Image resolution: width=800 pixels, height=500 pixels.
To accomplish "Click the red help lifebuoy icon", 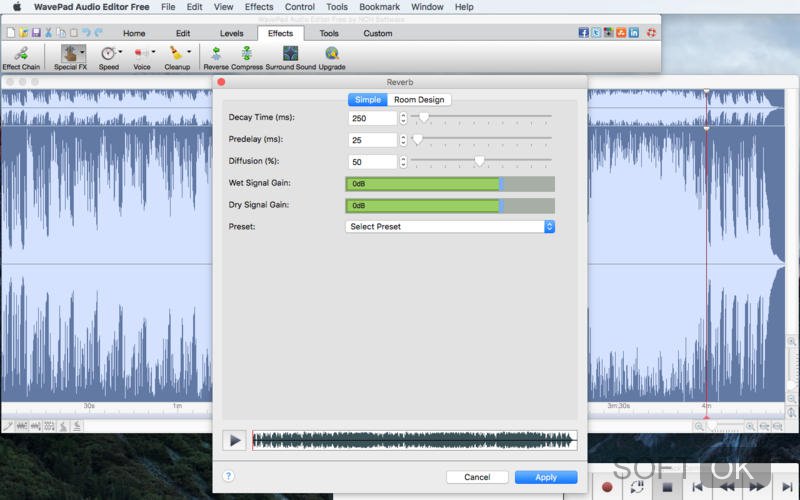I will [652, 33].
